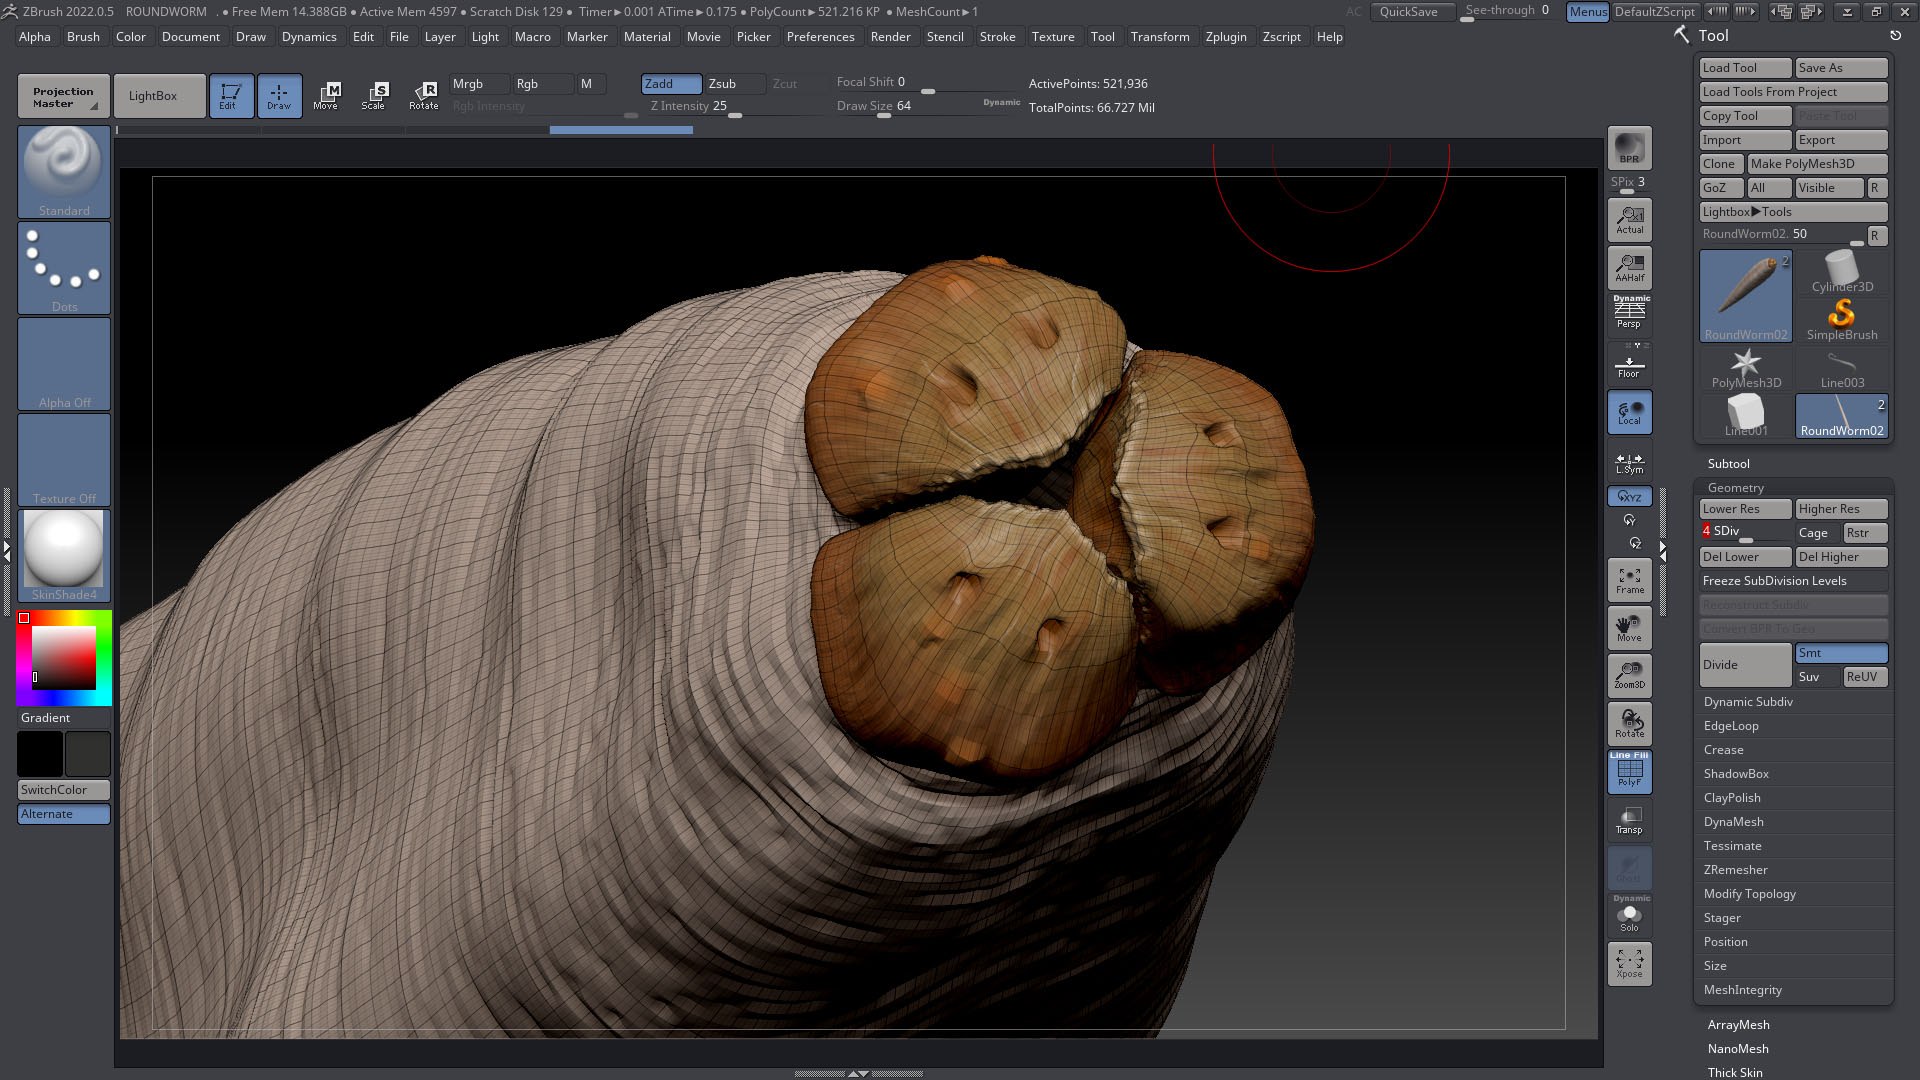Collapse the Geometry section
The height and width of the screenshot is (1080, 1920).
(x=1735, y=488)
